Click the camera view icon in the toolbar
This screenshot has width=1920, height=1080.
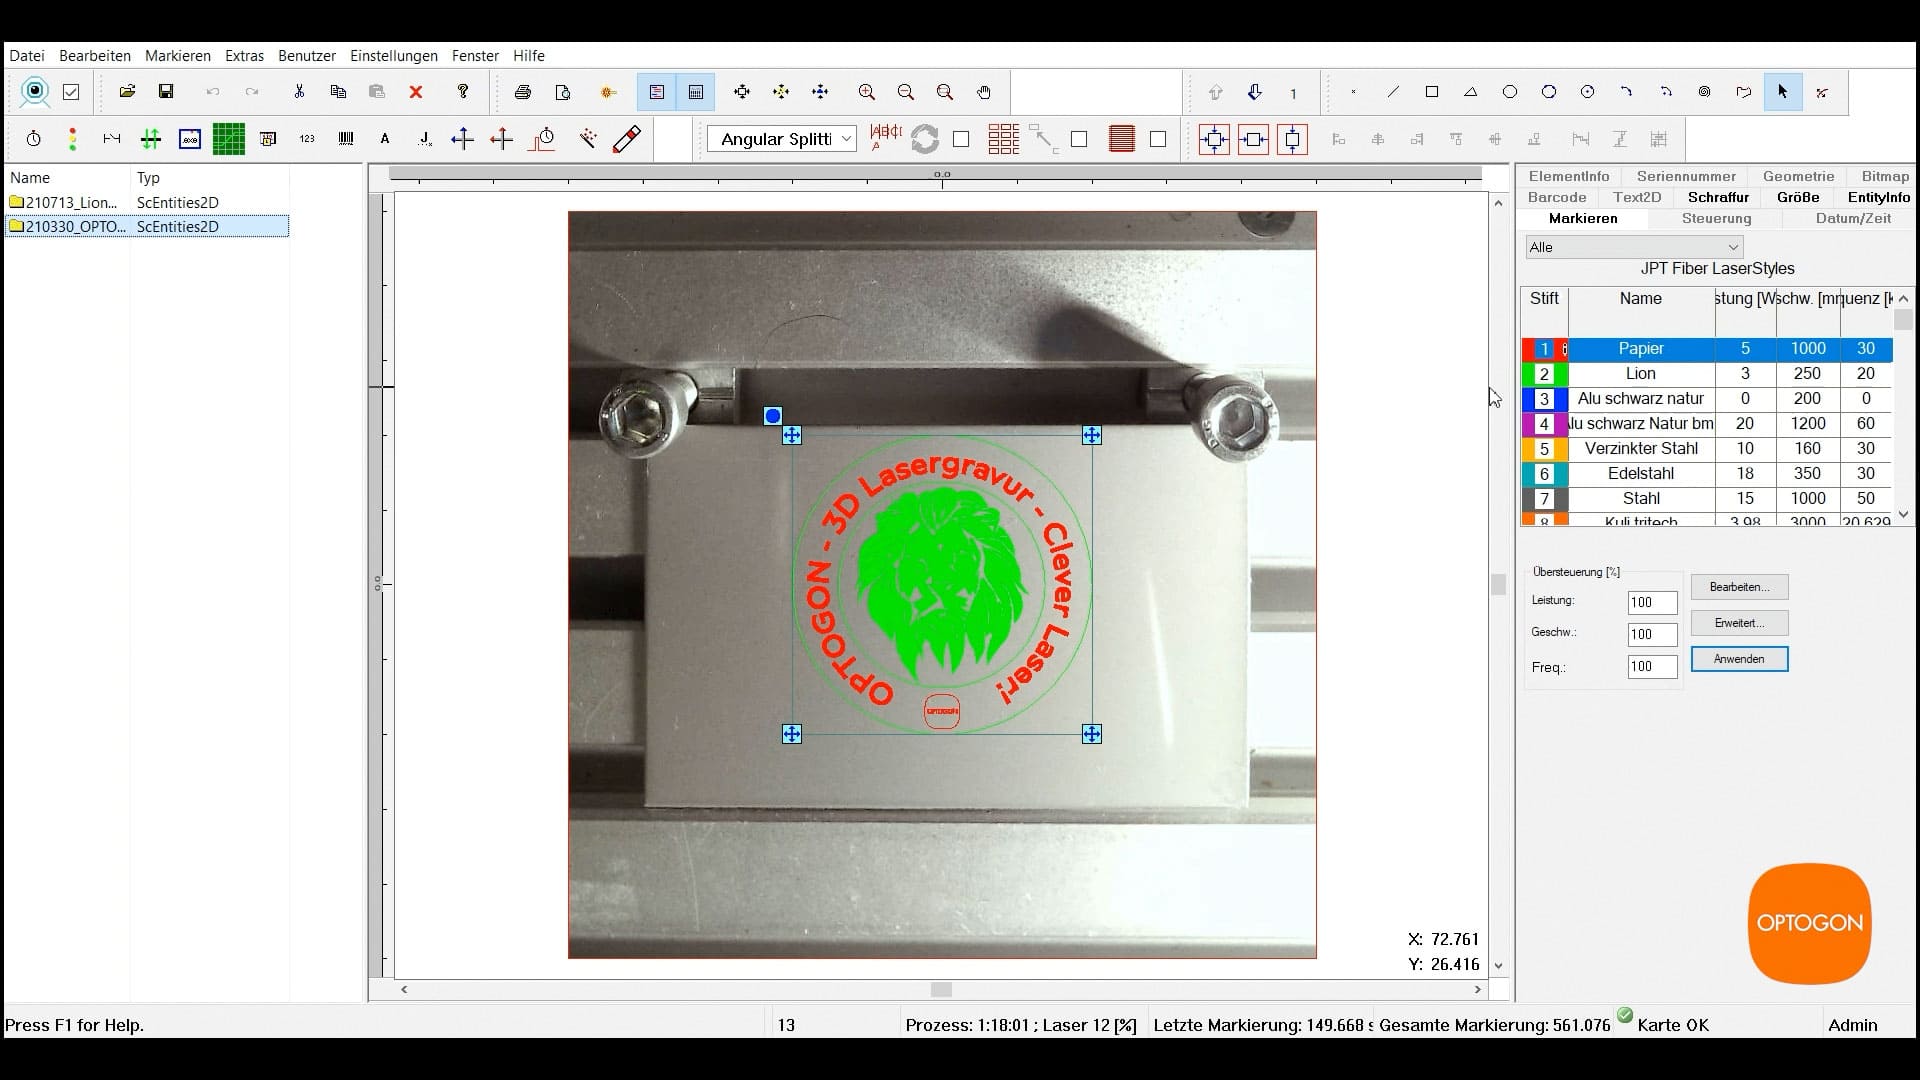pos(35,92)
